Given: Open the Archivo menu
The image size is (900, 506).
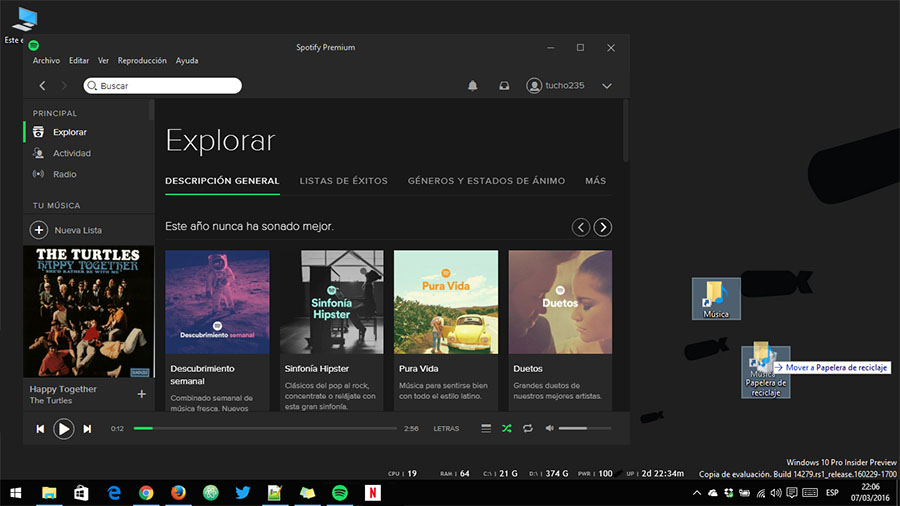Looking at the screenshot, I should tap(46, 60).
